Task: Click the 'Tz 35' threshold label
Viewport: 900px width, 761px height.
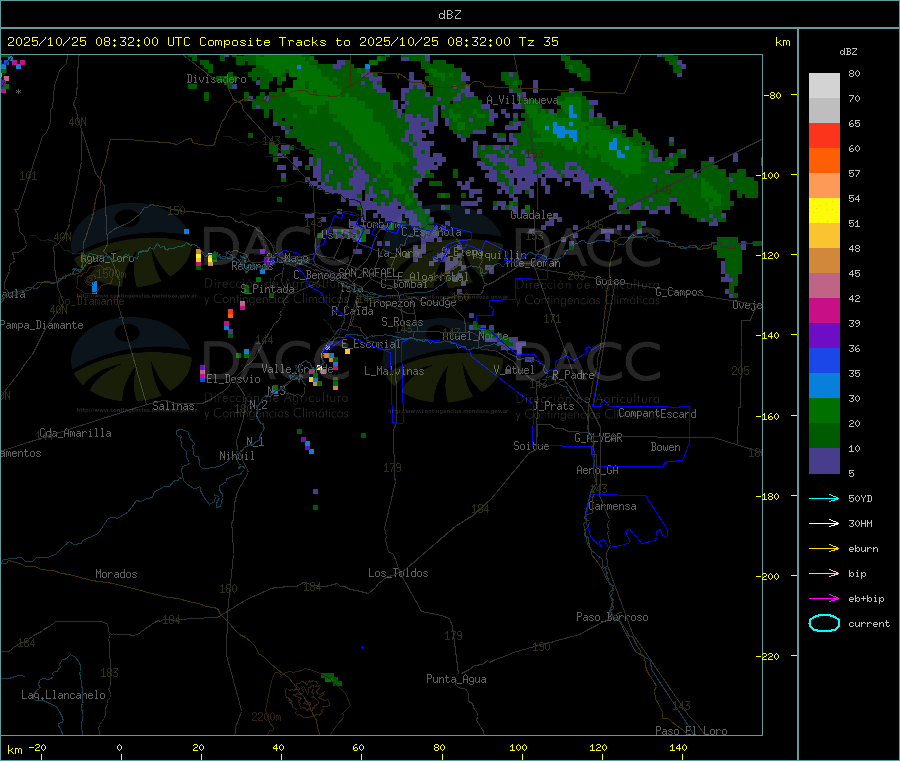Action: pyautogui.click(x=538, y=42)
